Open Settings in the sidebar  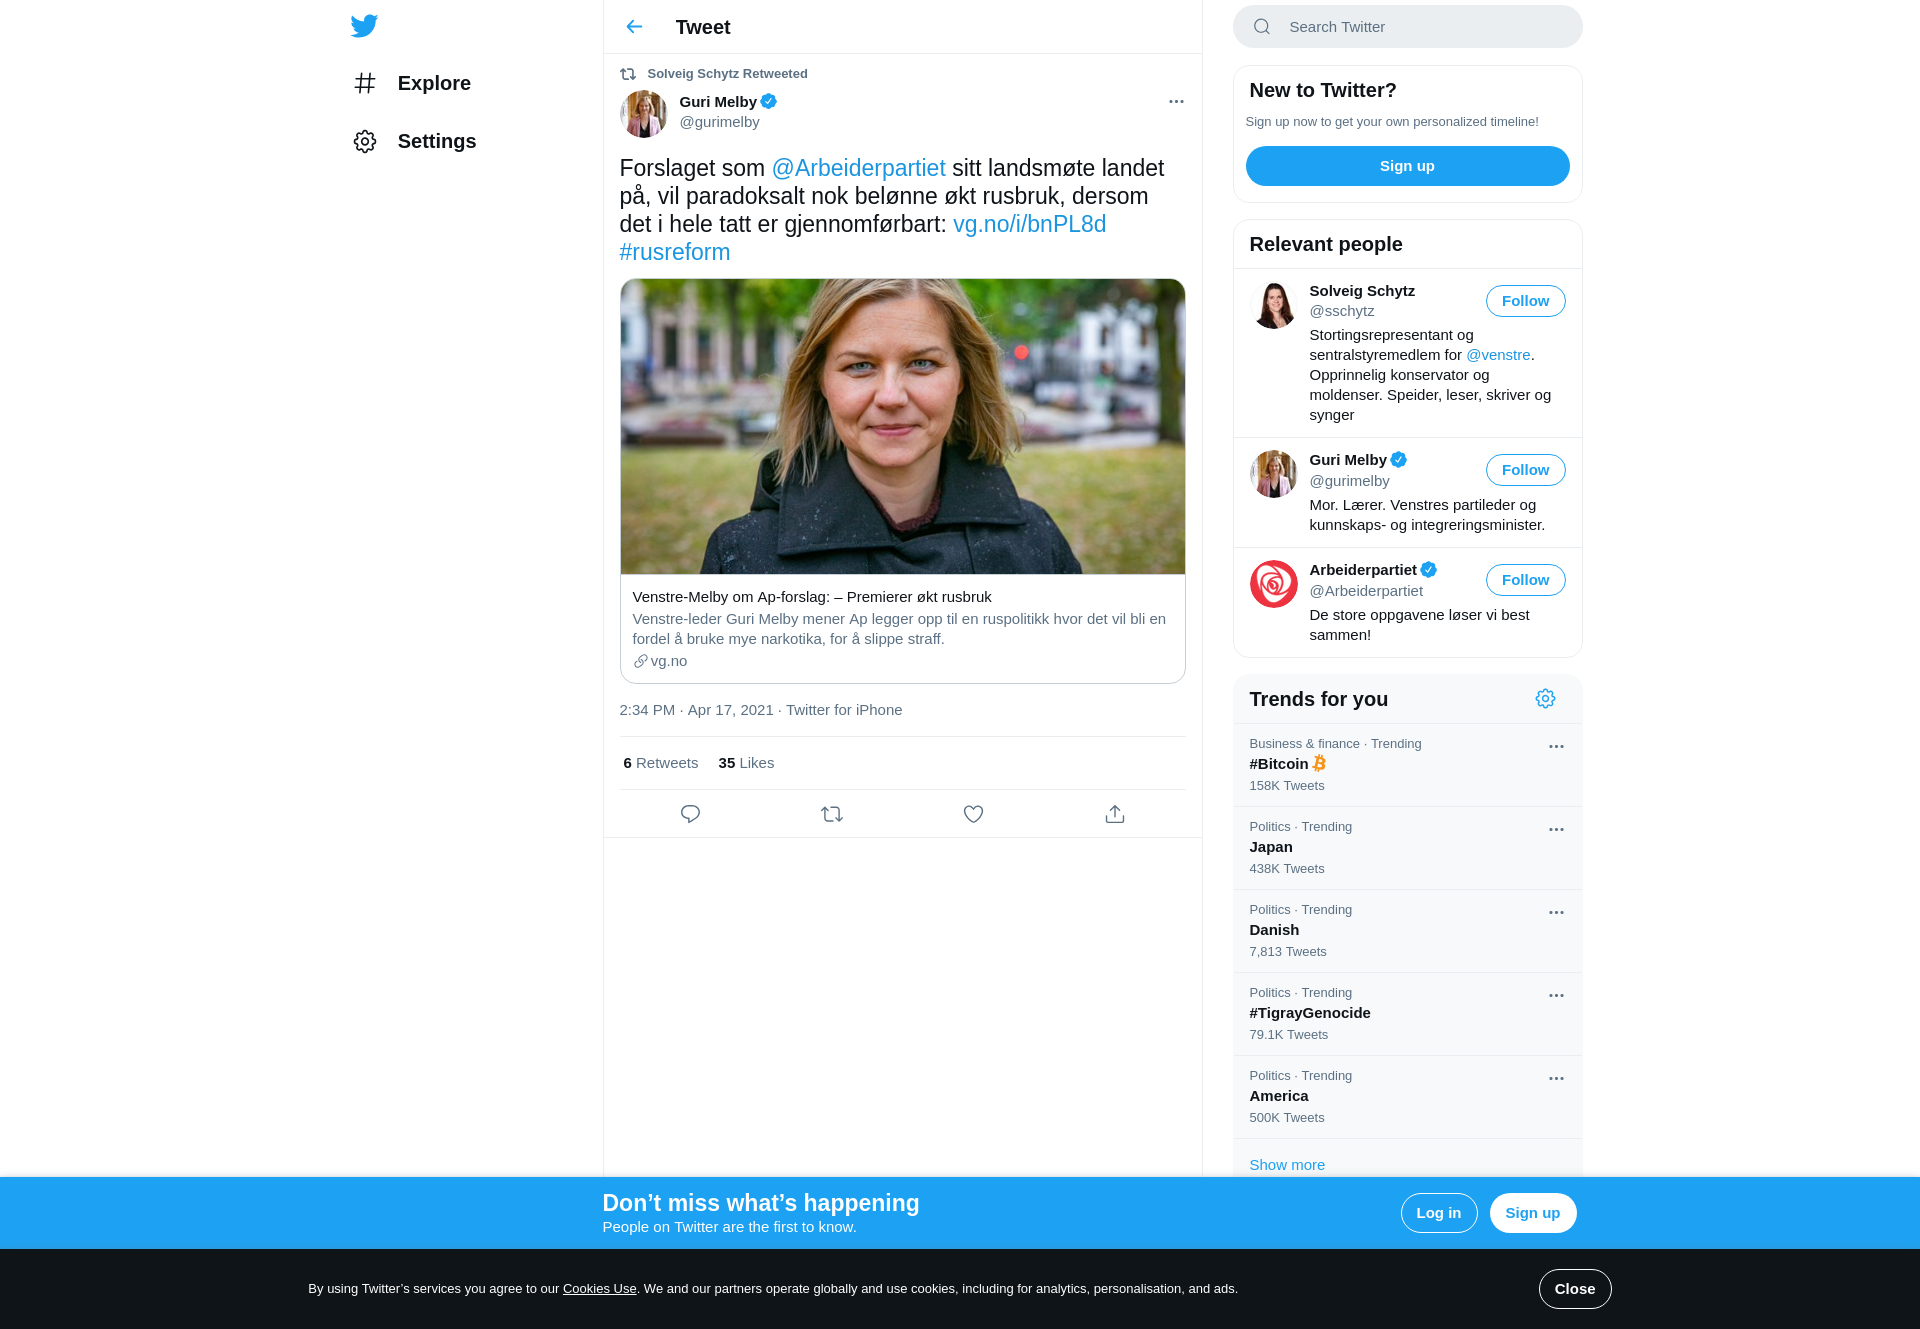tap(414, 141)
